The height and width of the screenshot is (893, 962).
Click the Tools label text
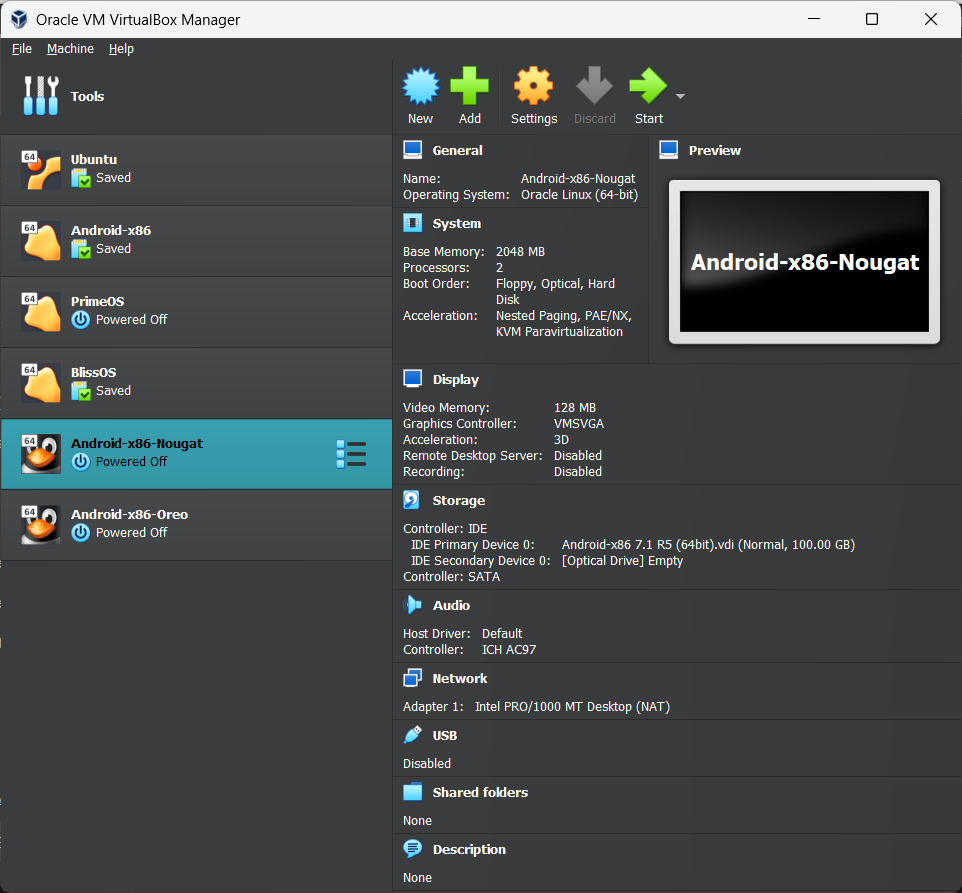coord(87,96)
